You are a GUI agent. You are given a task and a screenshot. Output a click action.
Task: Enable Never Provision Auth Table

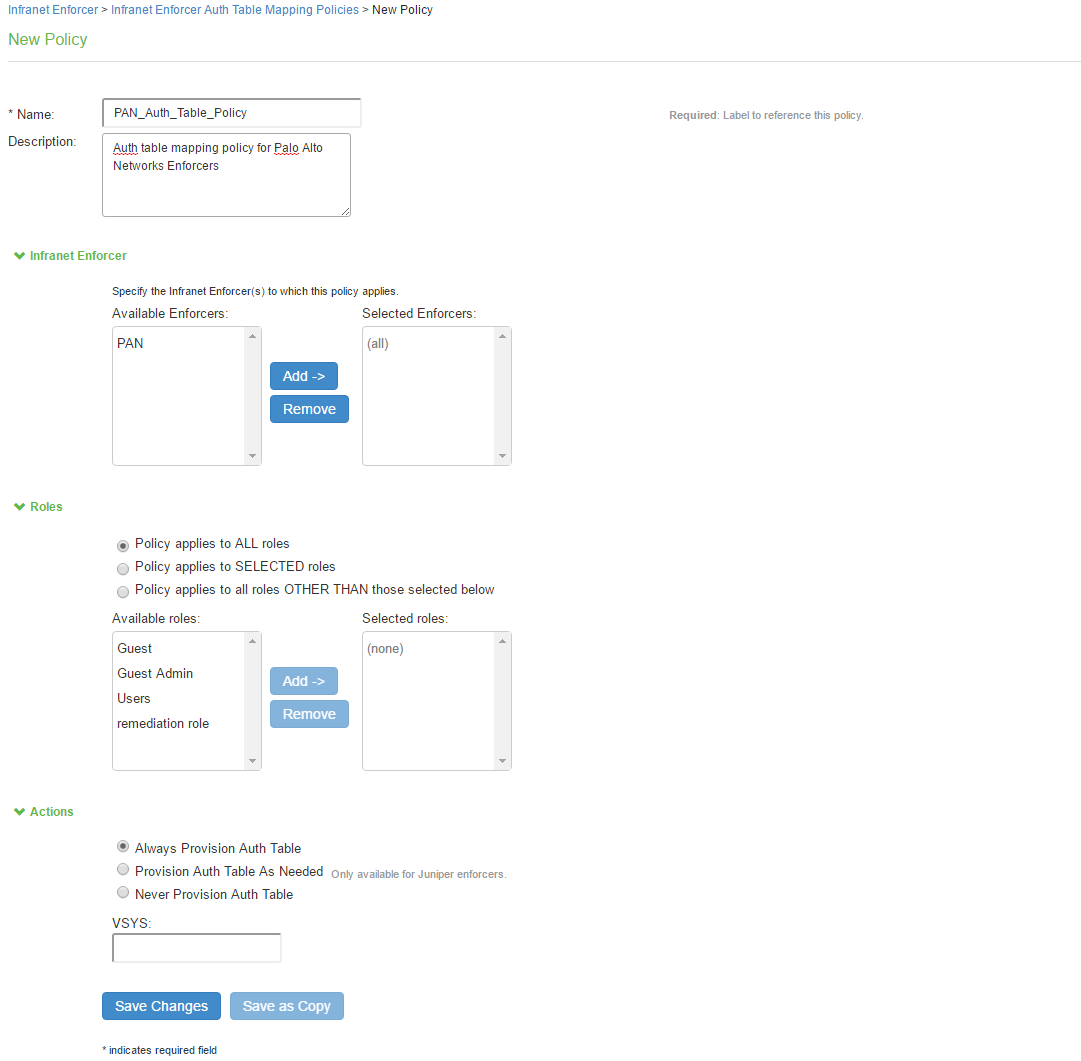(x=122, y=892)
